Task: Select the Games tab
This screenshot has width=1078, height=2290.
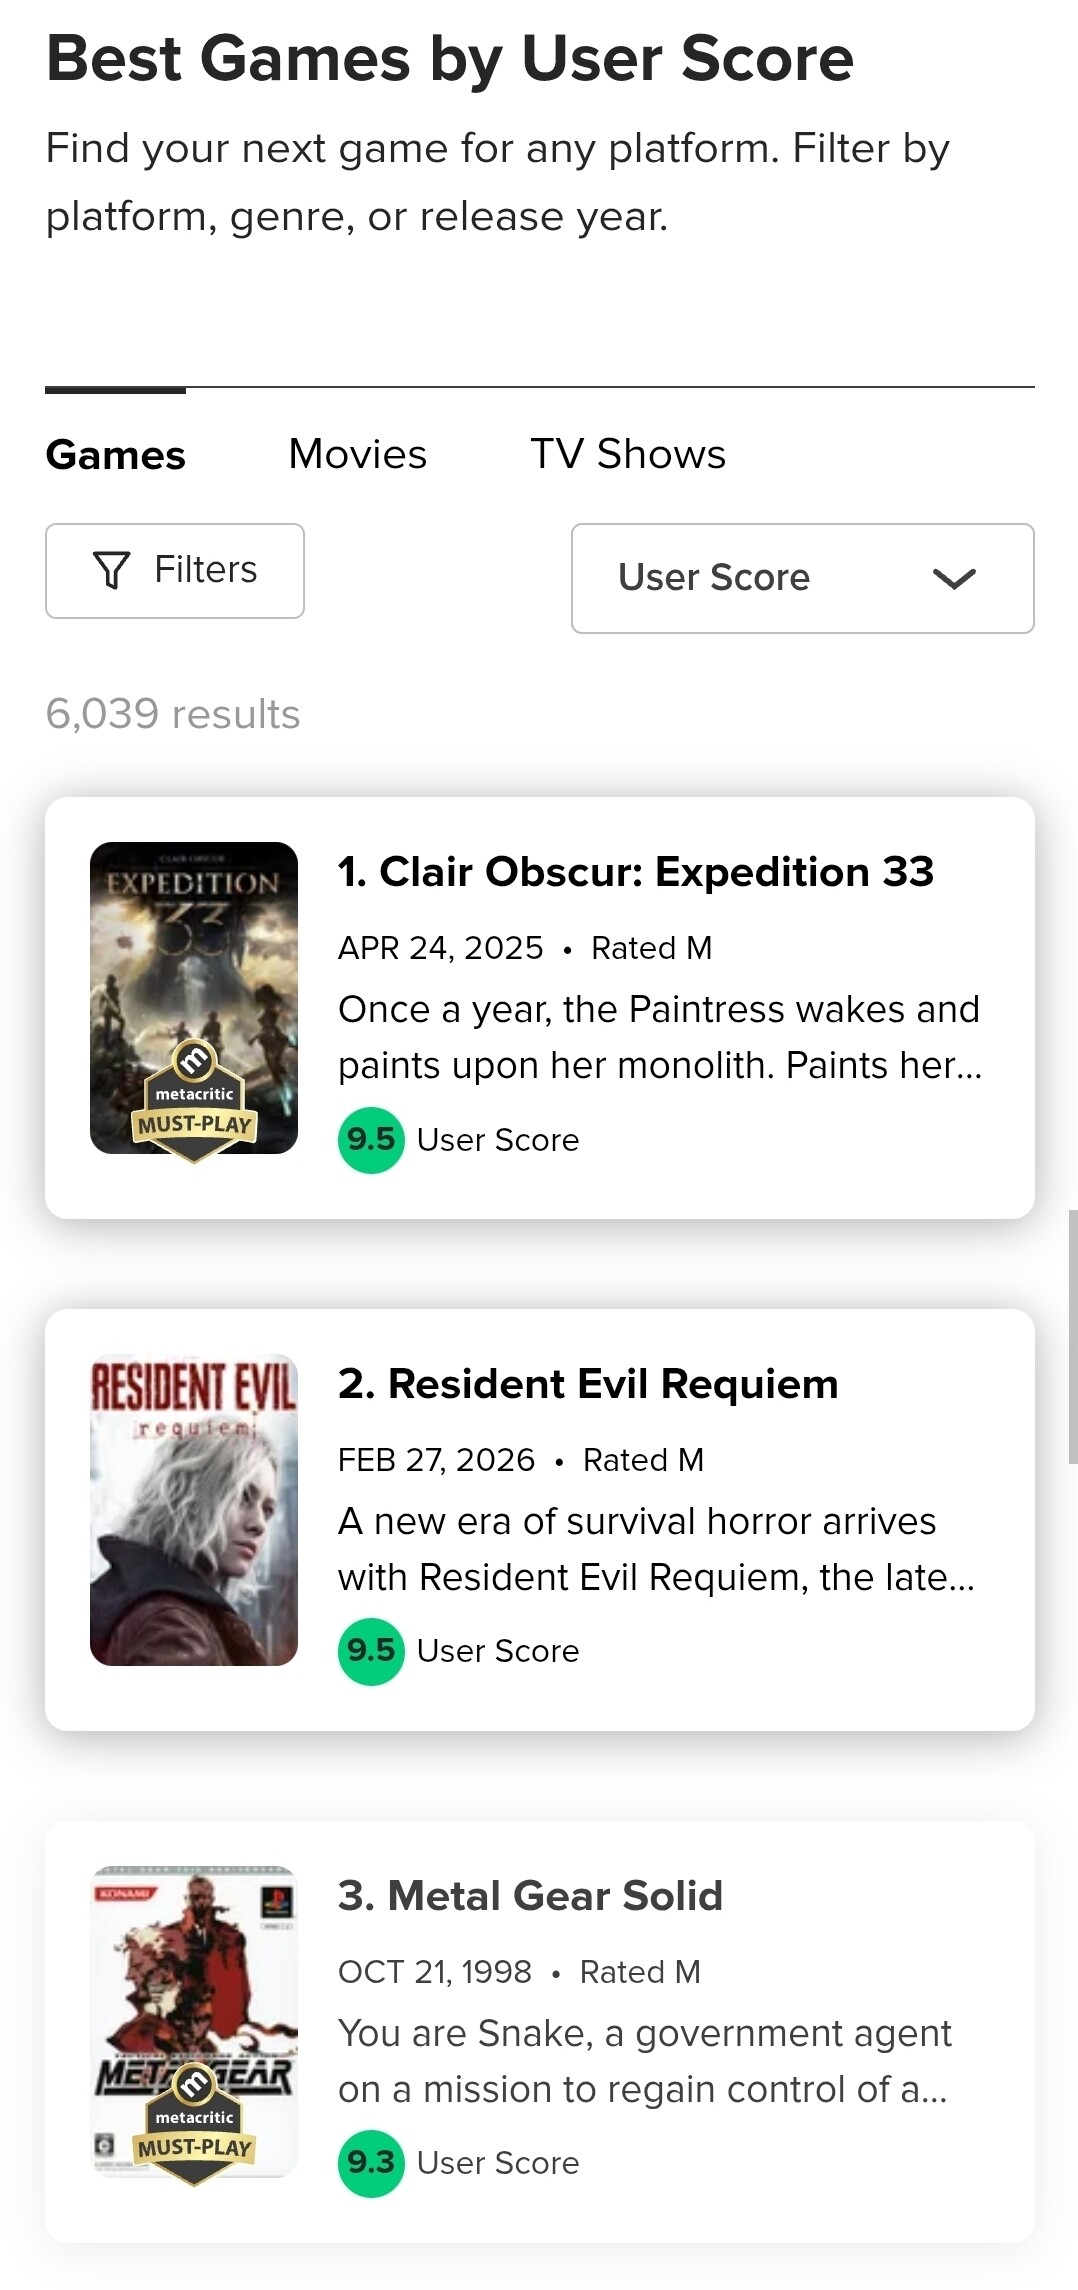Action: click(x=116, y=455)
